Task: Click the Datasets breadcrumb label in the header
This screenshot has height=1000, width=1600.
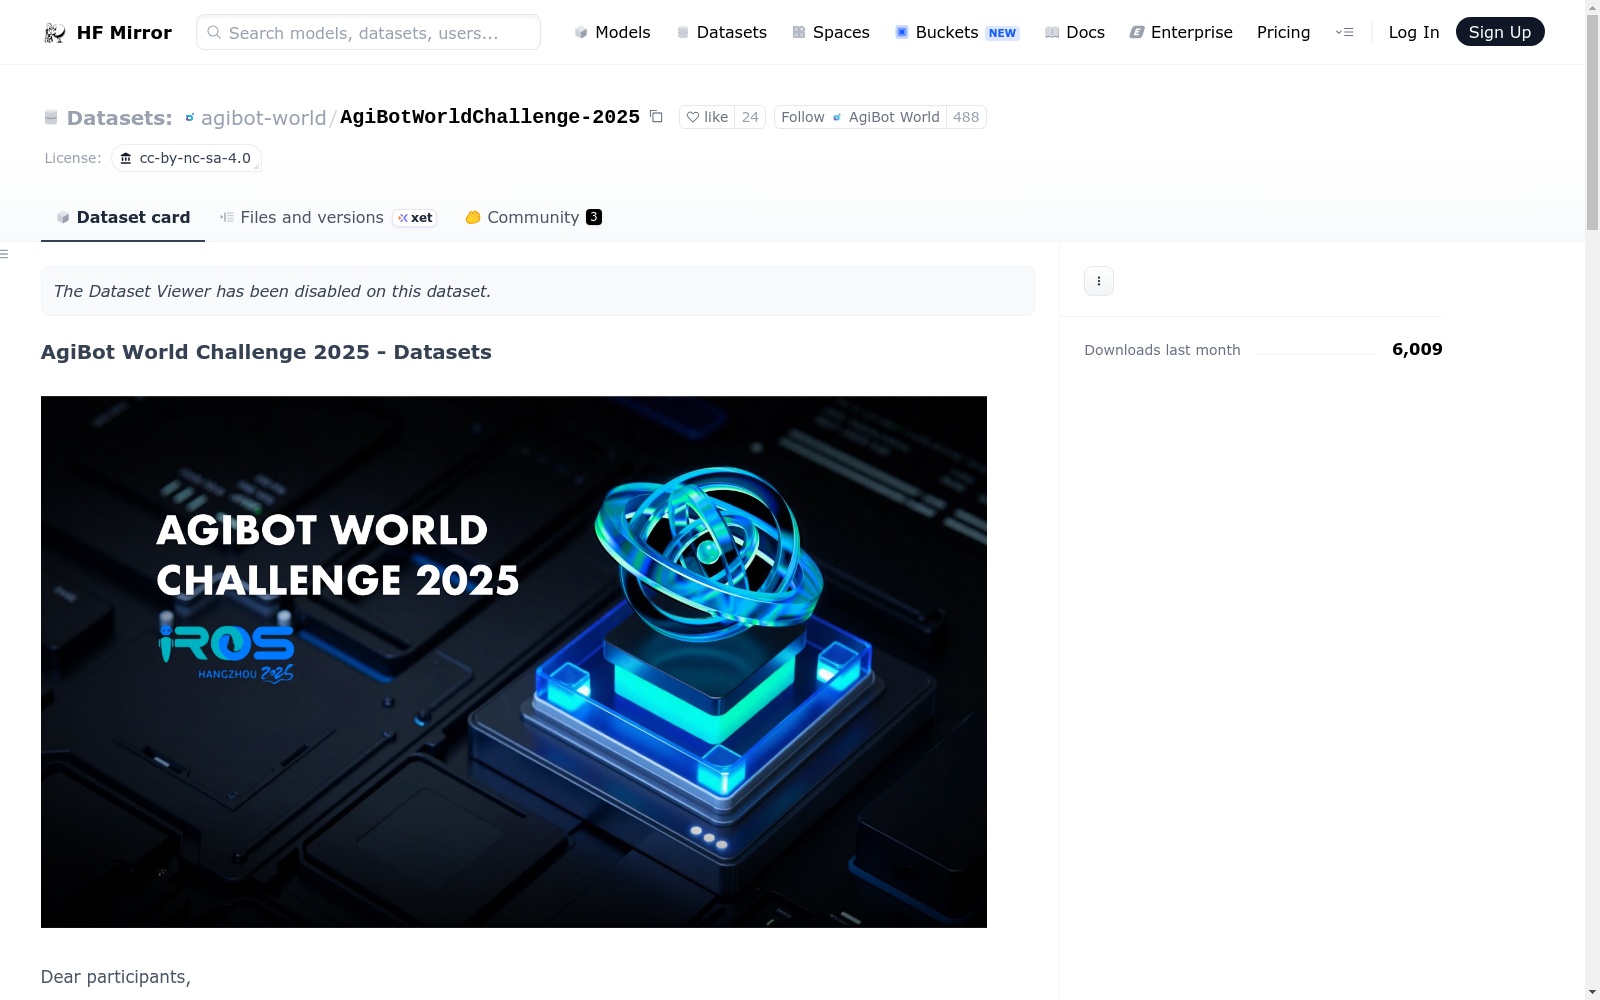Action: [119, 118]
